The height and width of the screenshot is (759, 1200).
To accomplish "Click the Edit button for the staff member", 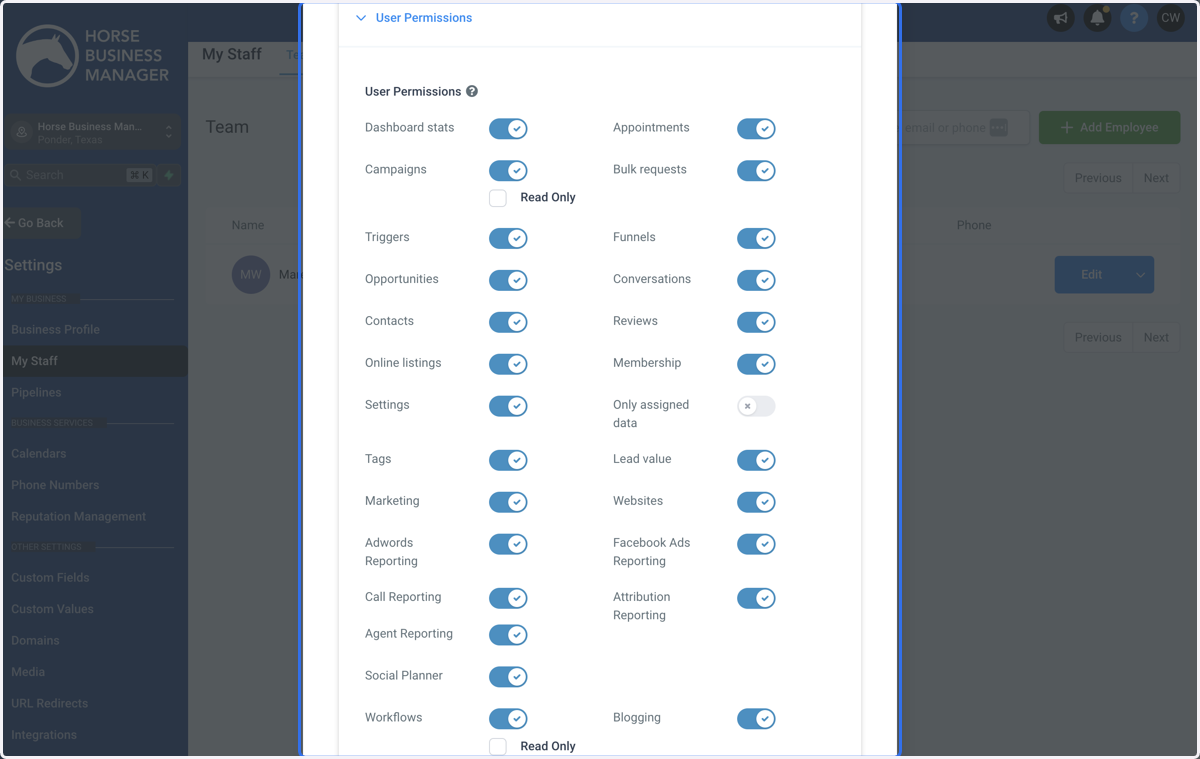I will tap(1092, 275).
